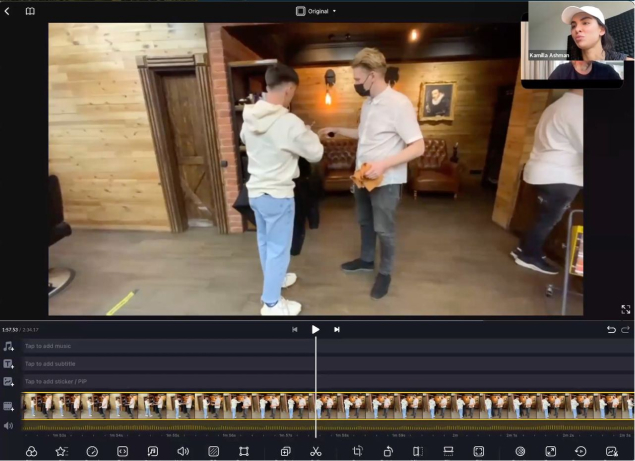Open the zoom expand tool
The height and width of the screenshot is (461, 635).
pyautogui.click(x=551, y=452)
